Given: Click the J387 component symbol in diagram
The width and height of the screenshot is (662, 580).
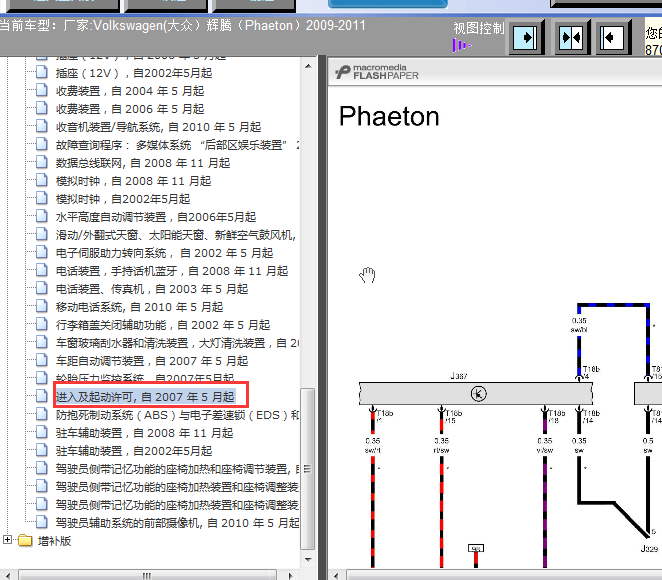Looking at the screenshot, I should (x=479, y=394).
